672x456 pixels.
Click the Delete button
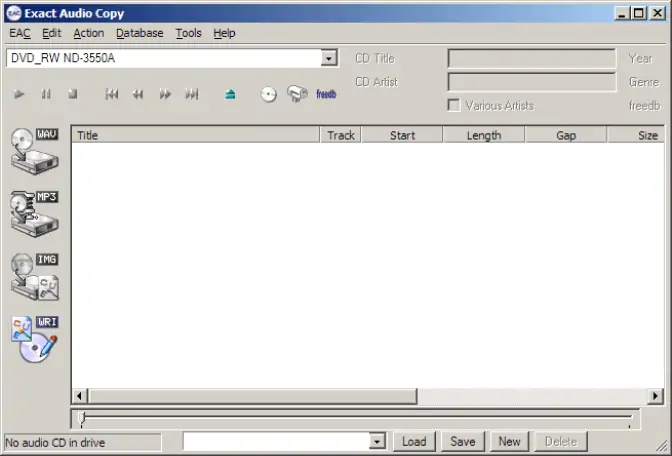[561, 441]
